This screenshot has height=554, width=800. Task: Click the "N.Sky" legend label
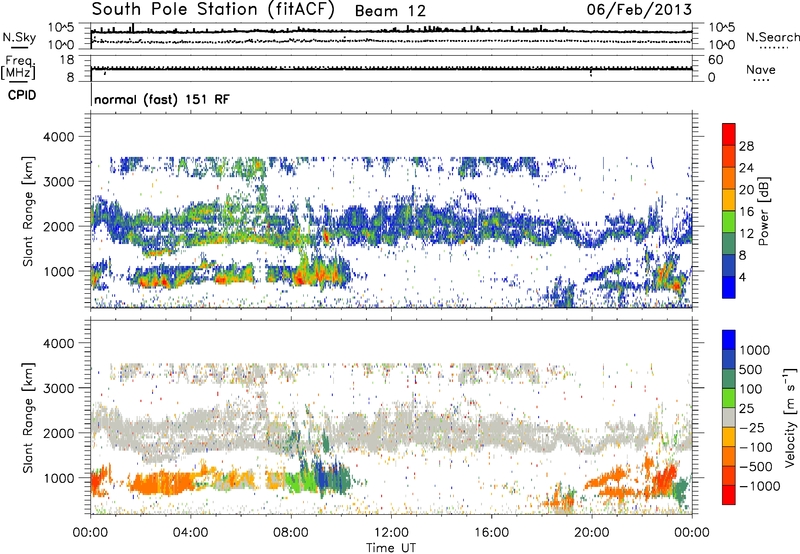[19, 37]
